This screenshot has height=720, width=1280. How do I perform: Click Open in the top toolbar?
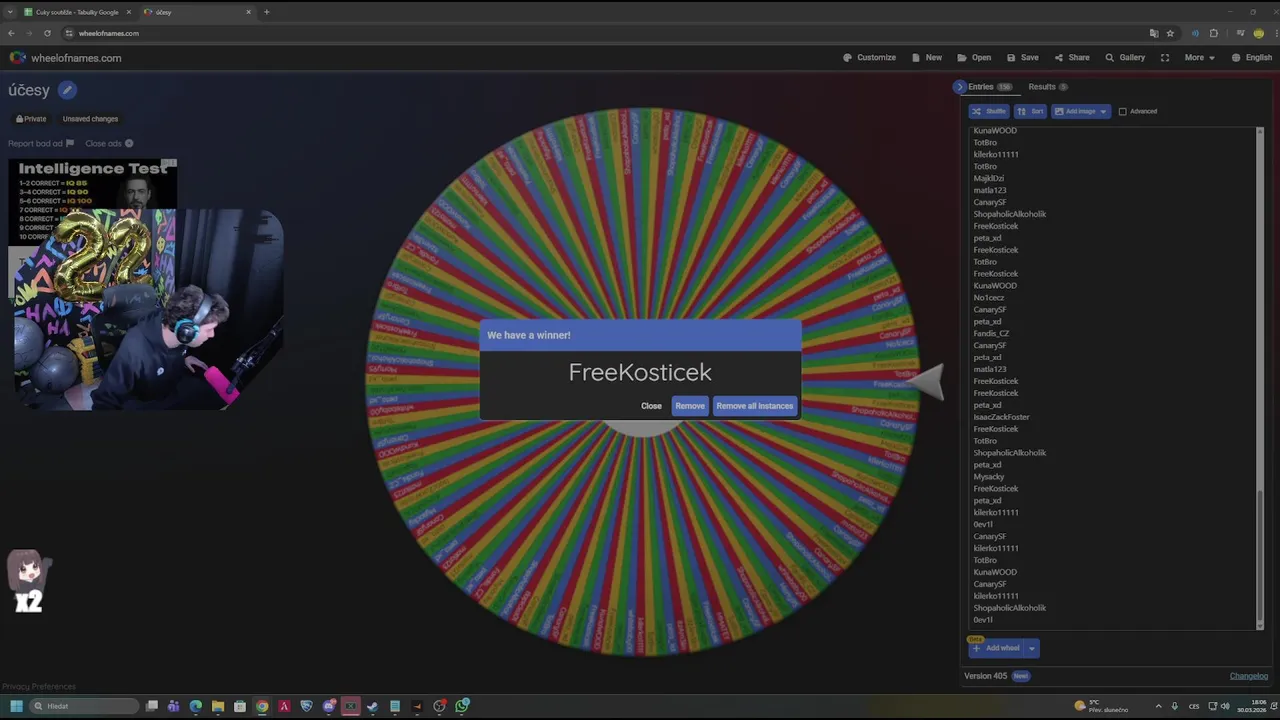[974, 58]
